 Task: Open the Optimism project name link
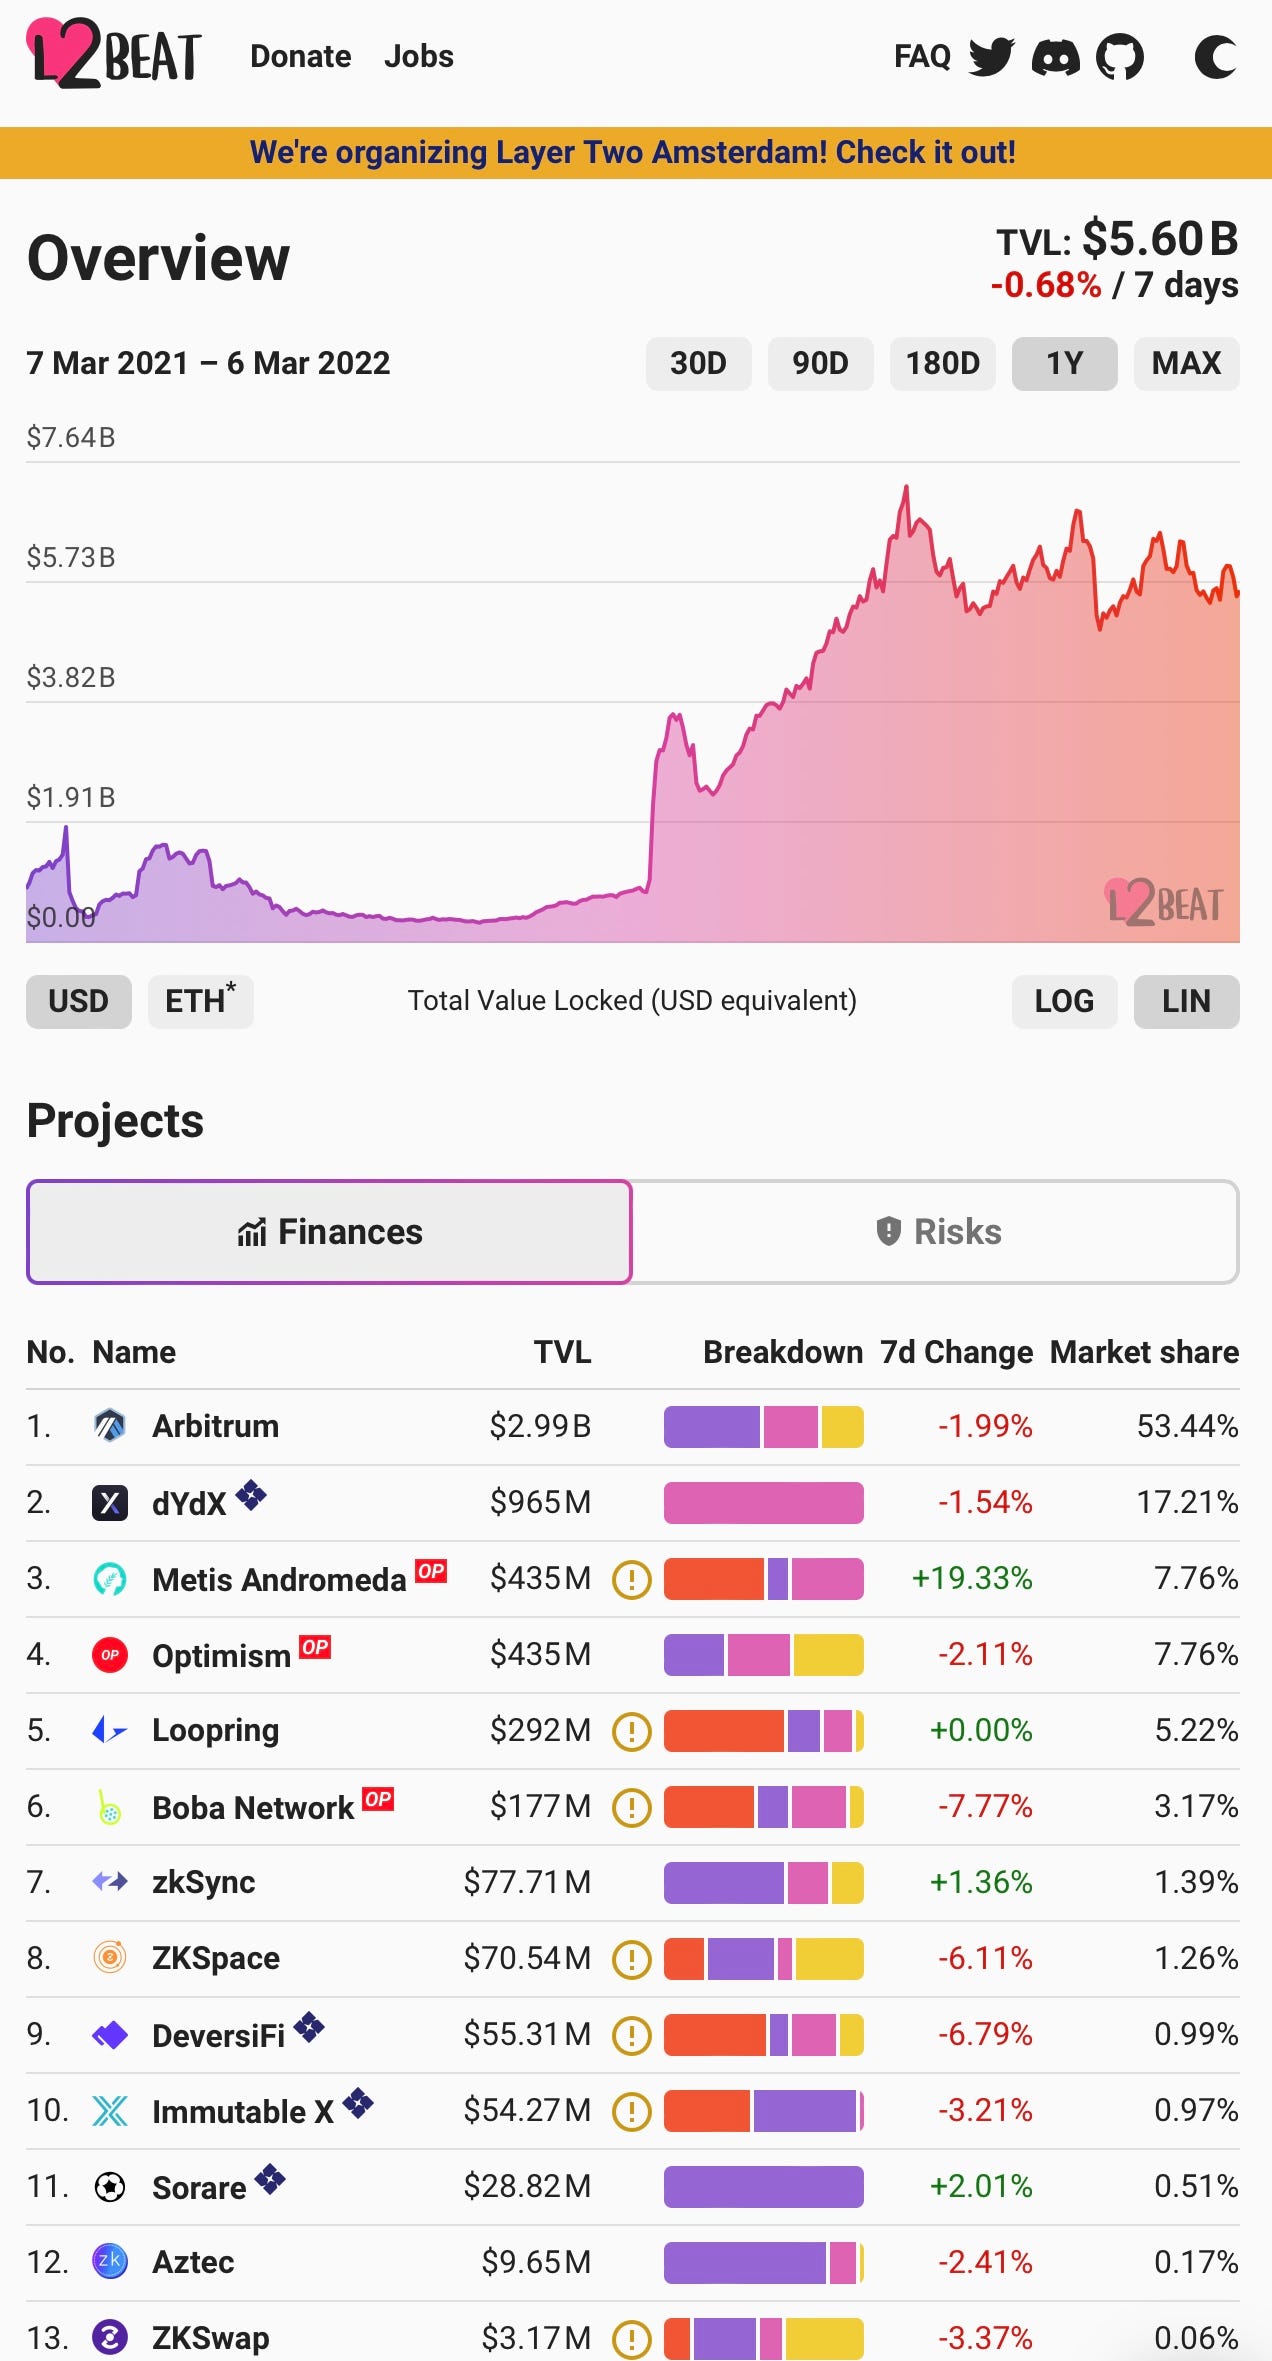point(221,1656)
